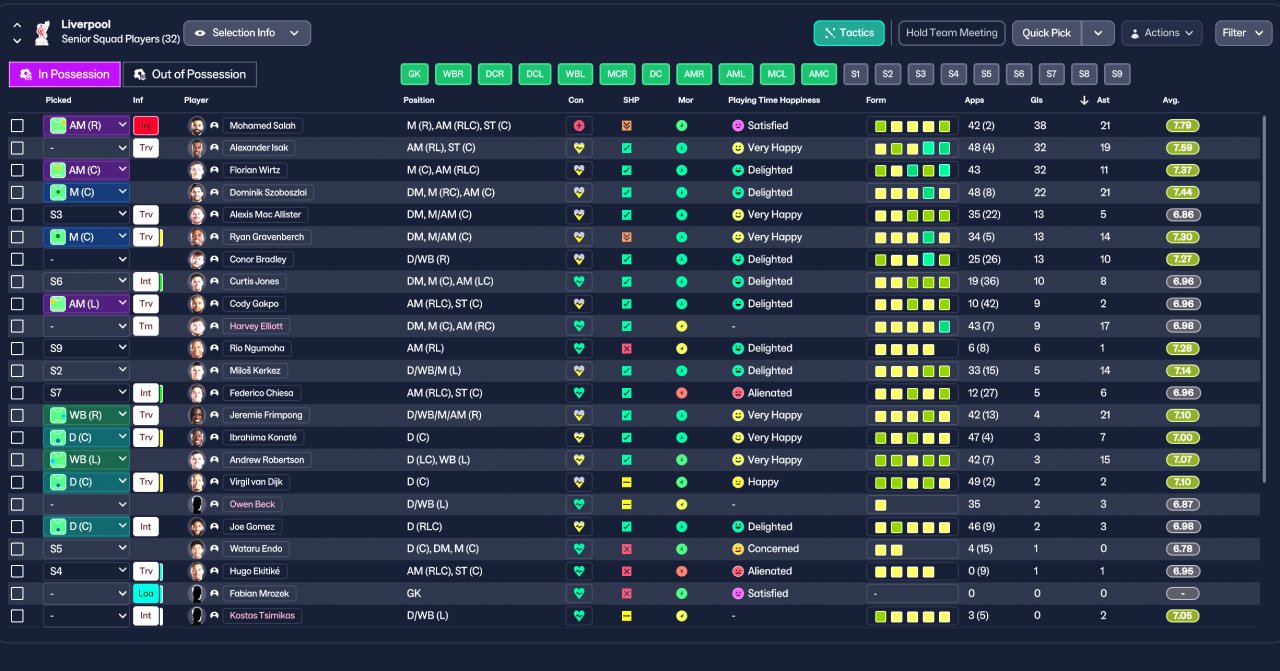Click Kostas Tsimikas's yellow sharpness icon
Viewport: 1280px width, 671px height.
[x=626, y=616]
